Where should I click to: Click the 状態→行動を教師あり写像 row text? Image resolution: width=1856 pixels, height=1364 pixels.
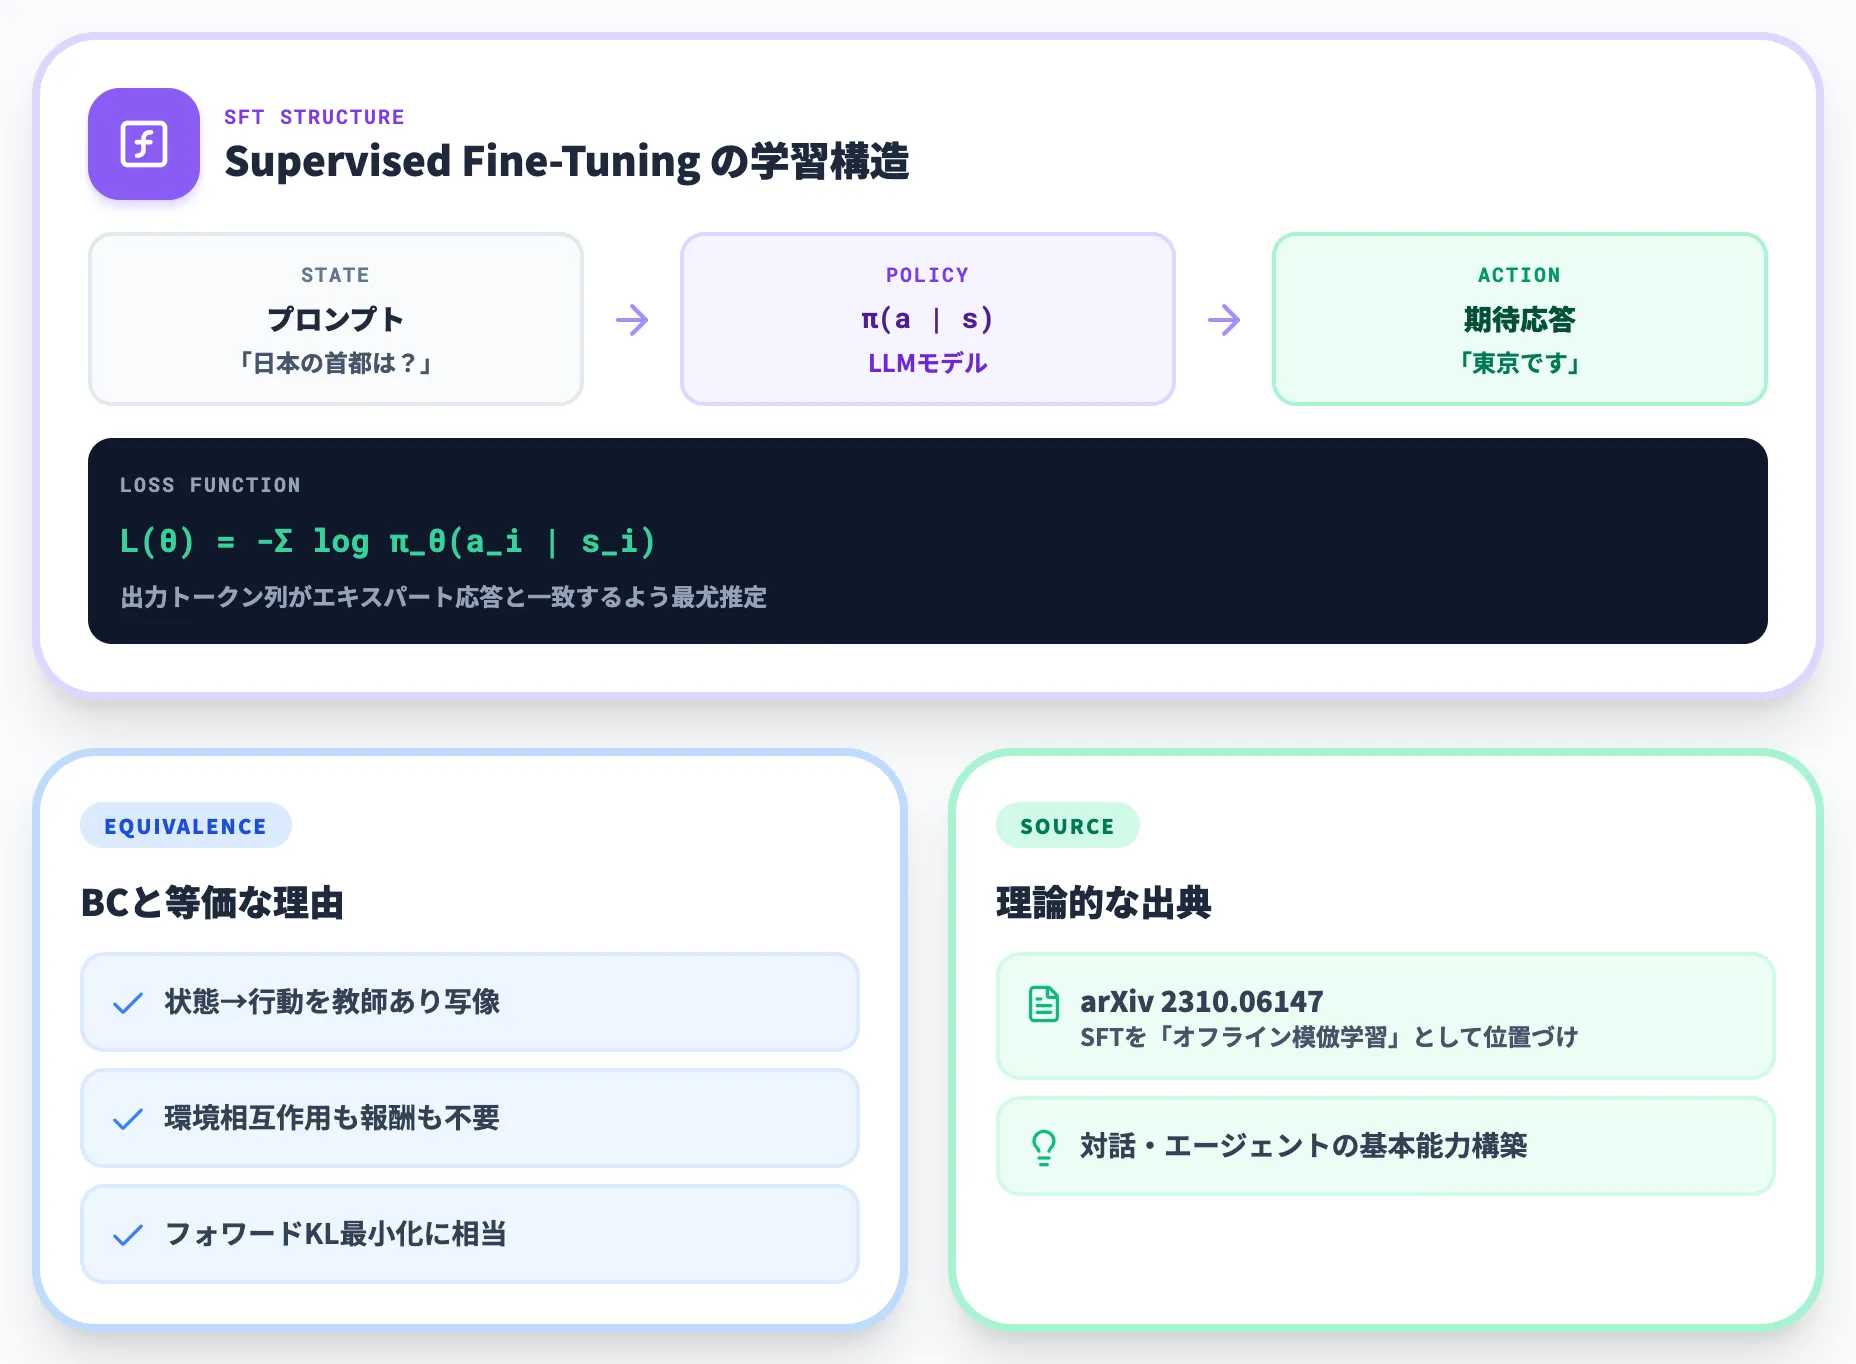(332, 1002)
